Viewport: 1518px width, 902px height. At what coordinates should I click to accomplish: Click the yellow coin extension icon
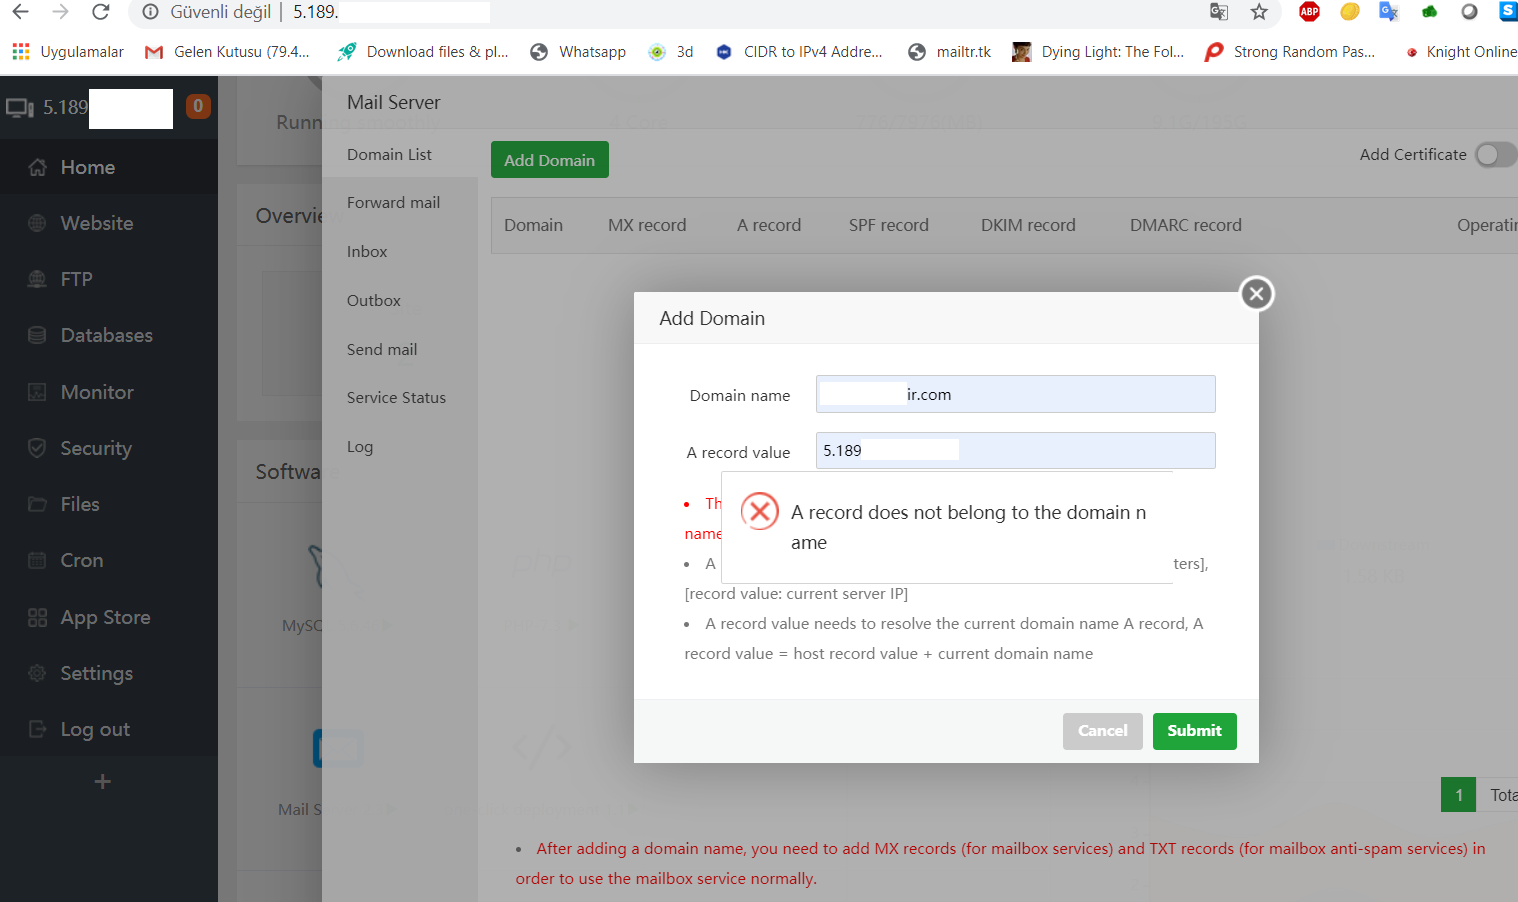point(1350,12)
